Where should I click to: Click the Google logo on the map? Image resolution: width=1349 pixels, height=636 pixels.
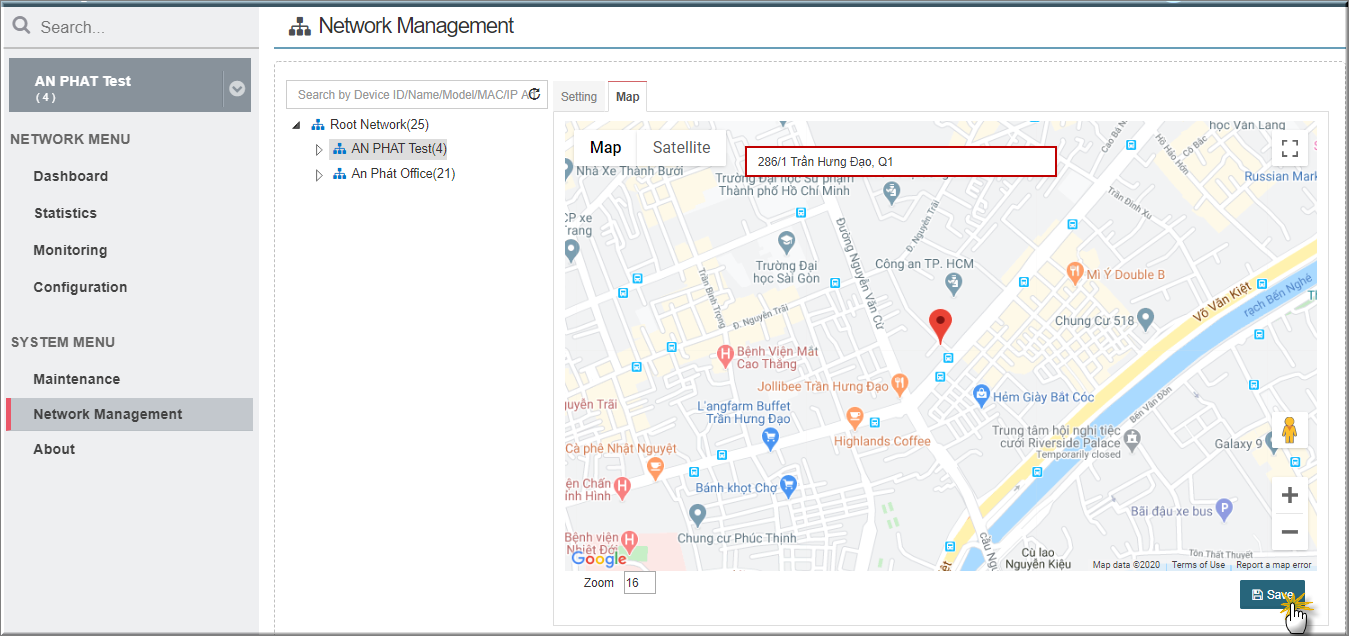point(598,559)
